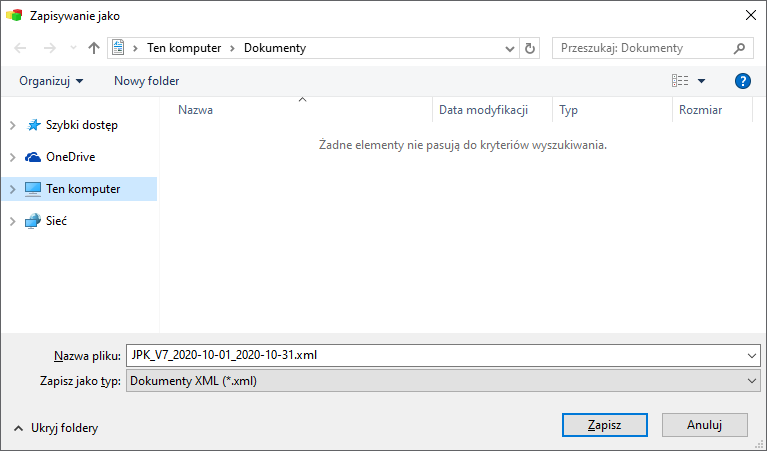The width and height of the screenshot is (767, 451).
Task: Cancel the dialog with the Anuluj button
Action: pyautogui.click(x=704, y=425)
